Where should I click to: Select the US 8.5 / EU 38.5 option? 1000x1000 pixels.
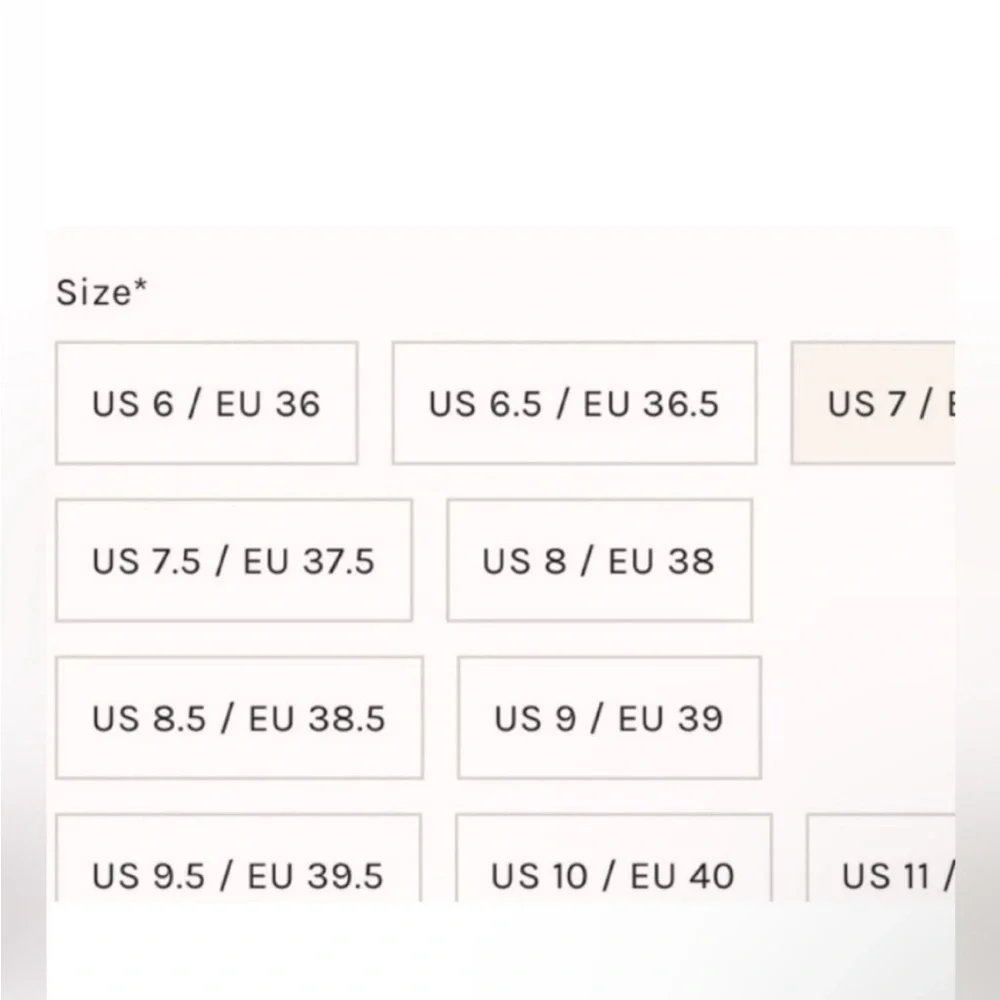239,717
